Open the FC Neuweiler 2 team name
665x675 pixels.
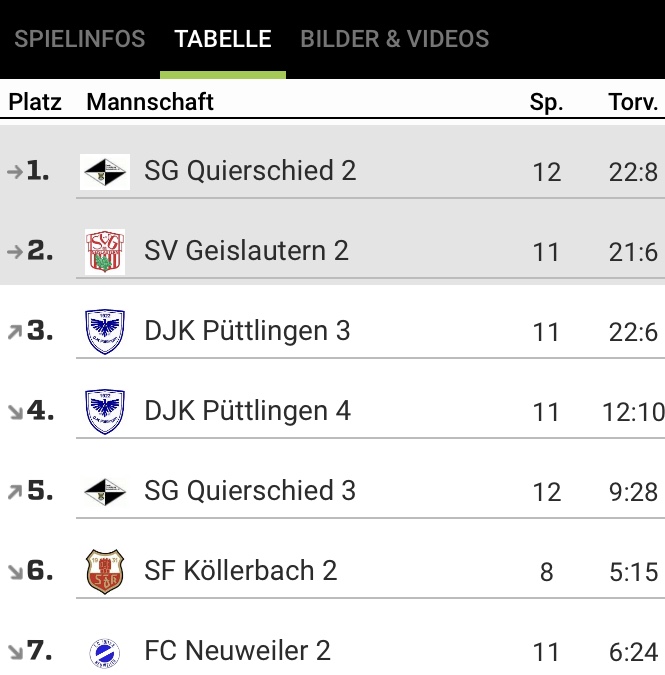237,651
